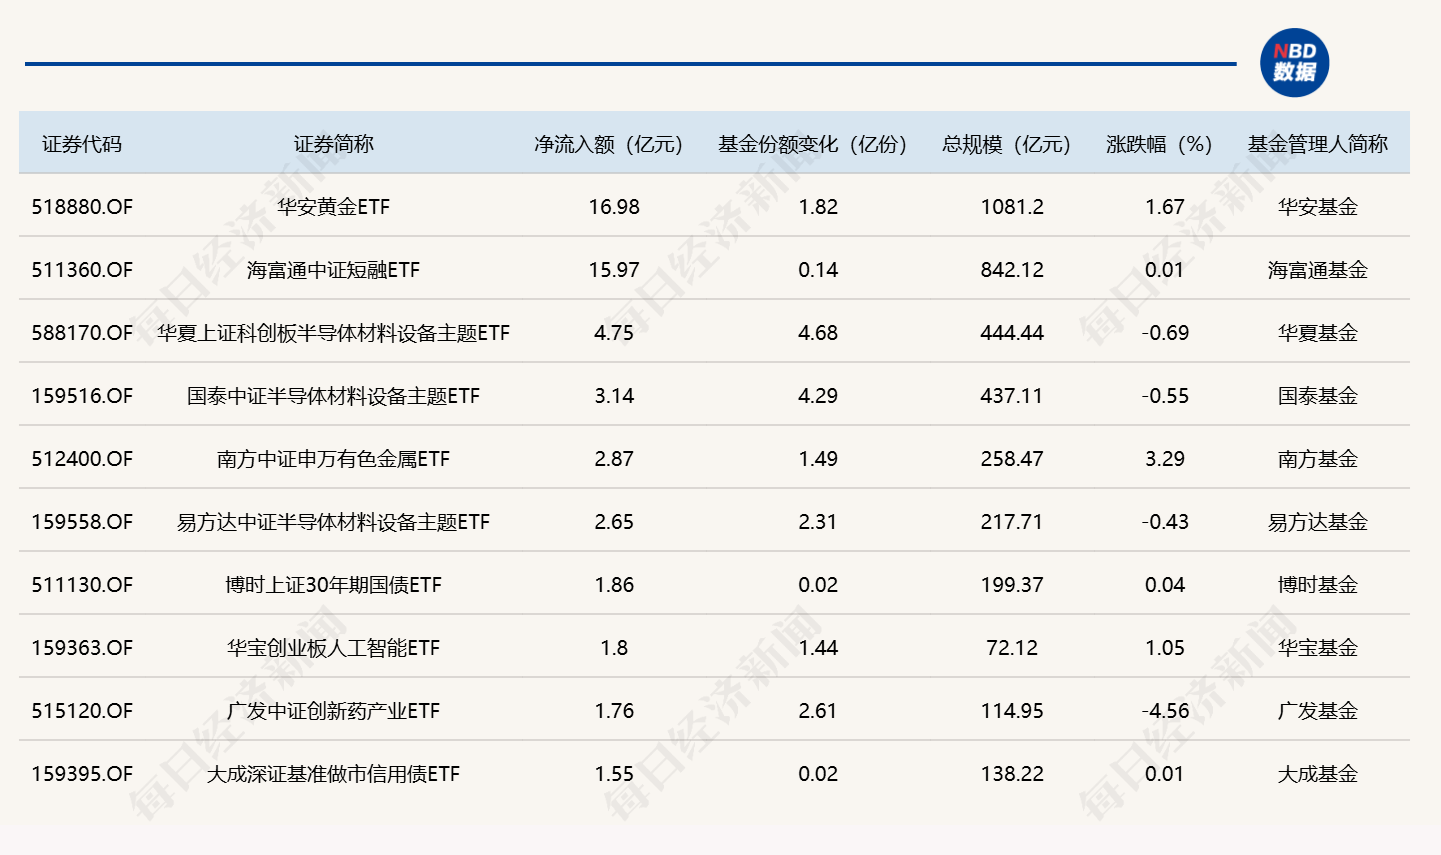
Task: Select the 基金份额变化（亿份）column header
Action: pyautogui.click(x=812, y=144)
